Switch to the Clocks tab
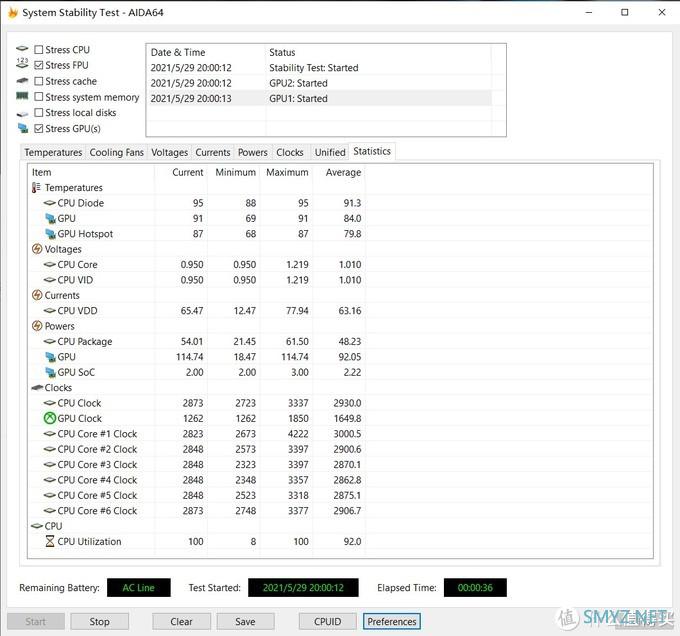680x636 pixels. click(290, 152)
